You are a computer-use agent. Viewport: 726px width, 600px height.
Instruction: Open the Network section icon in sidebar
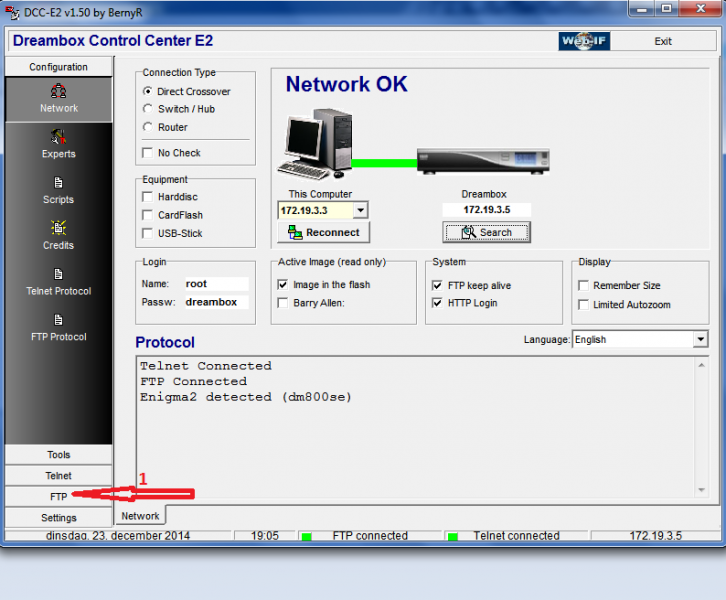[58, 93]
